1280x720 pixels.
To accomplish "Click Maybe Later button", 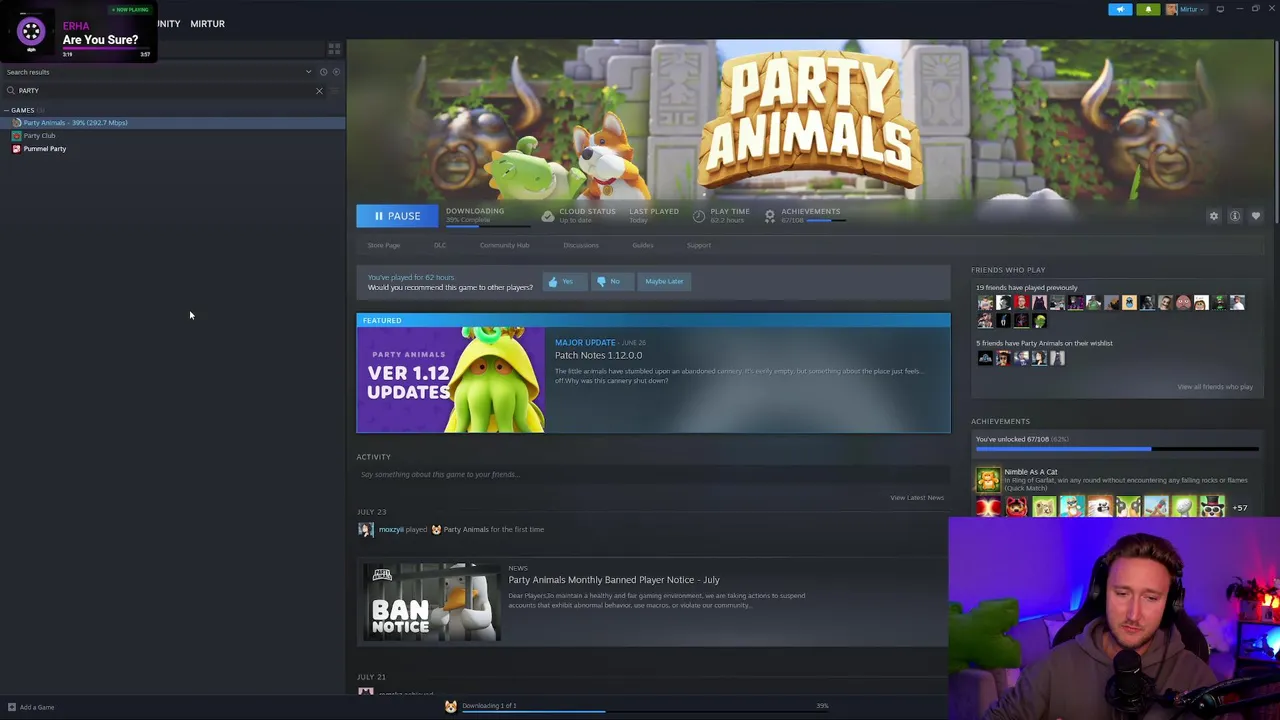I will point(664,282).
